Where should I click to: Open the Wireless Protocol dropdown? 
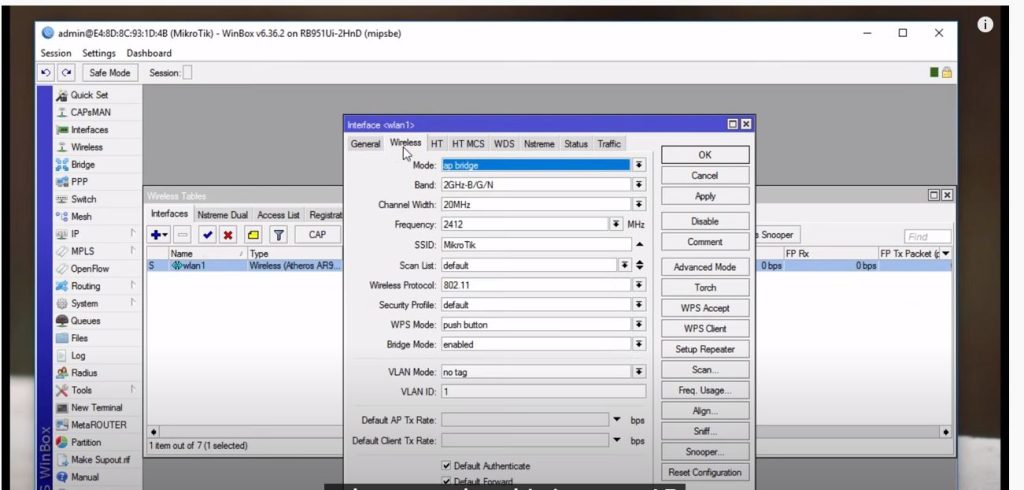tap(639, 285)
